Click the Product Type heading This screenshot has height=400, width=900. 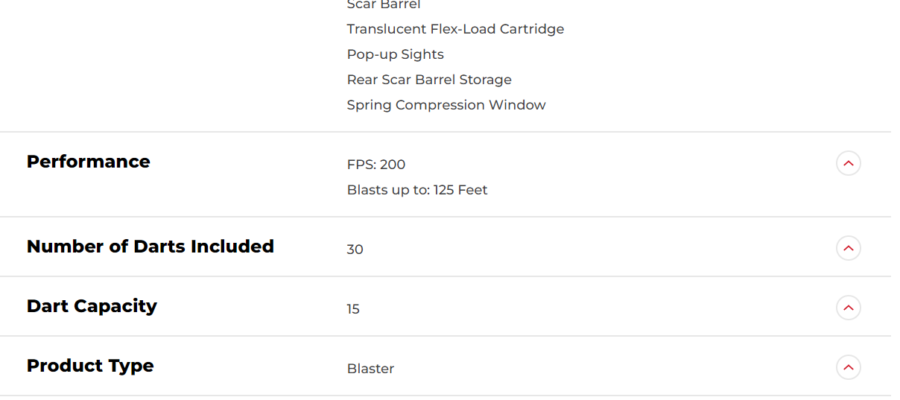[x=90, y=366]
